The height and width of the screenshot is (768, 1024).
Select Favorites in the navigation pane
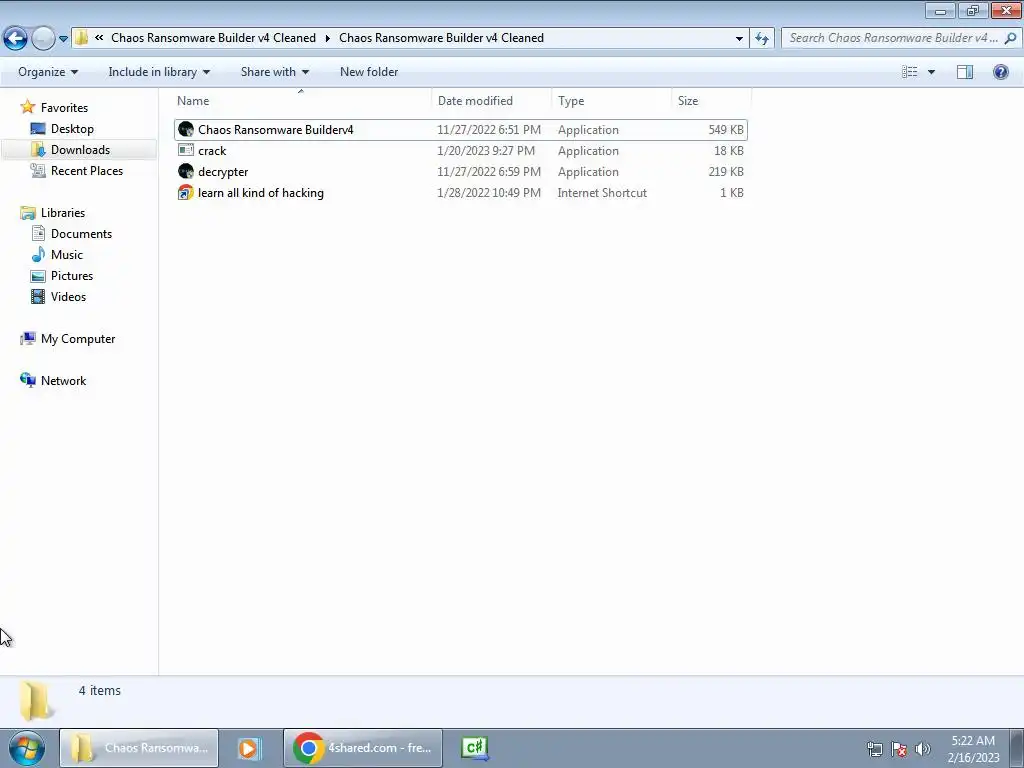(64, 108)
